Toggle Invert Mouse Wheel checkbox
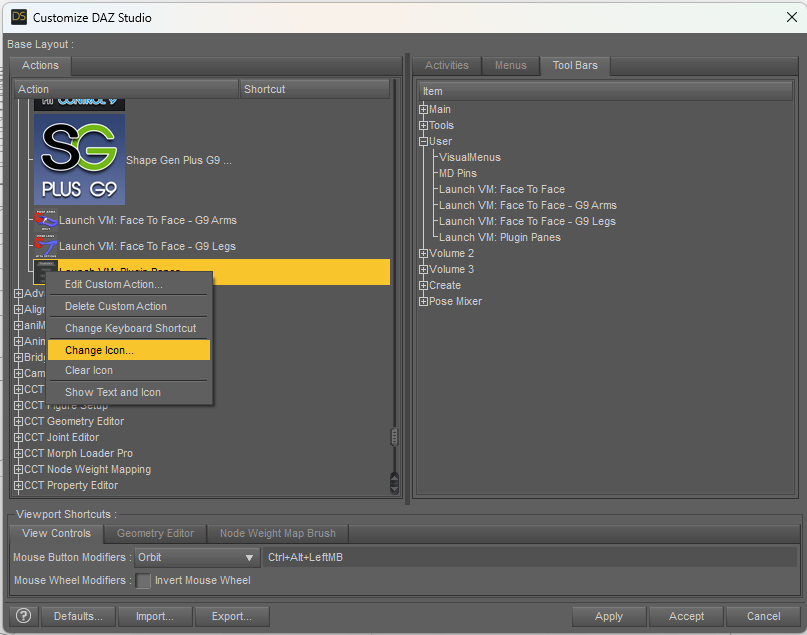807x635 pixels. (143, 580)
